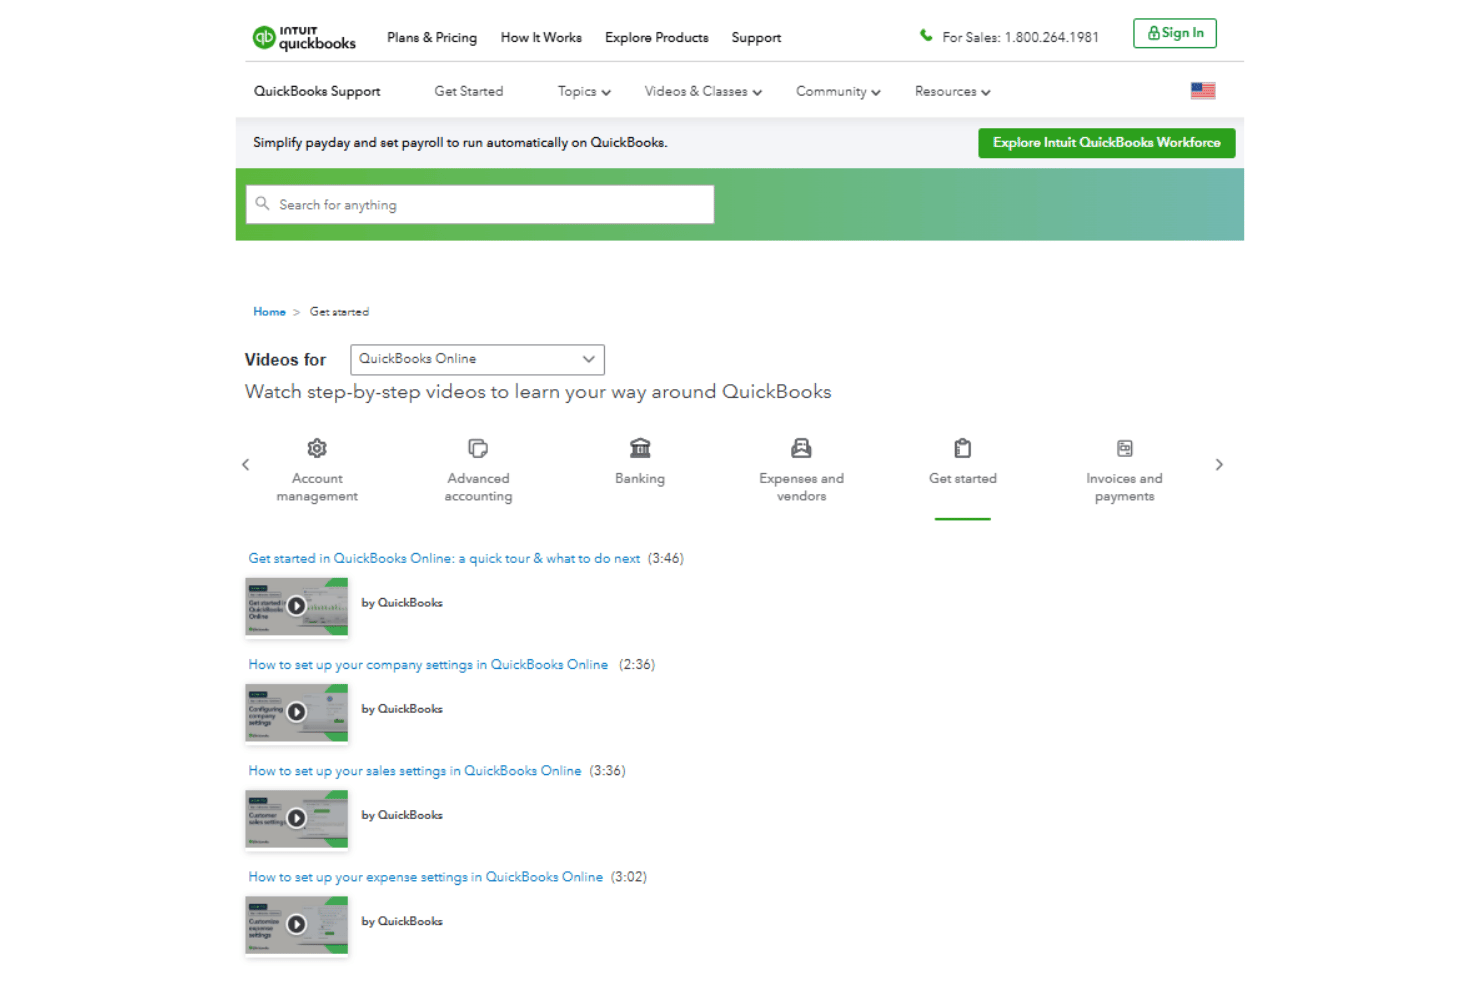Image resolution: width=1480 pixels, height=987 pixels.
Task: Expand the Topics dropdown menu
Action: tap(584, 92)
